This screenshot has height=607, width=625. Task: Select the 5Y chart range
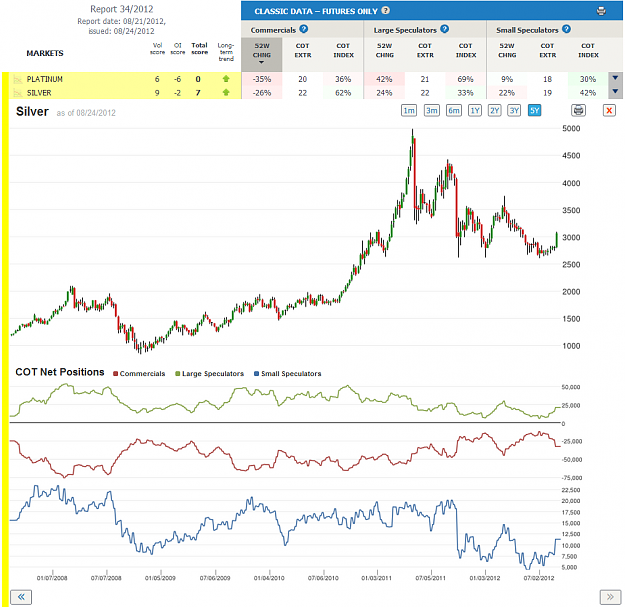pos(534,110)
